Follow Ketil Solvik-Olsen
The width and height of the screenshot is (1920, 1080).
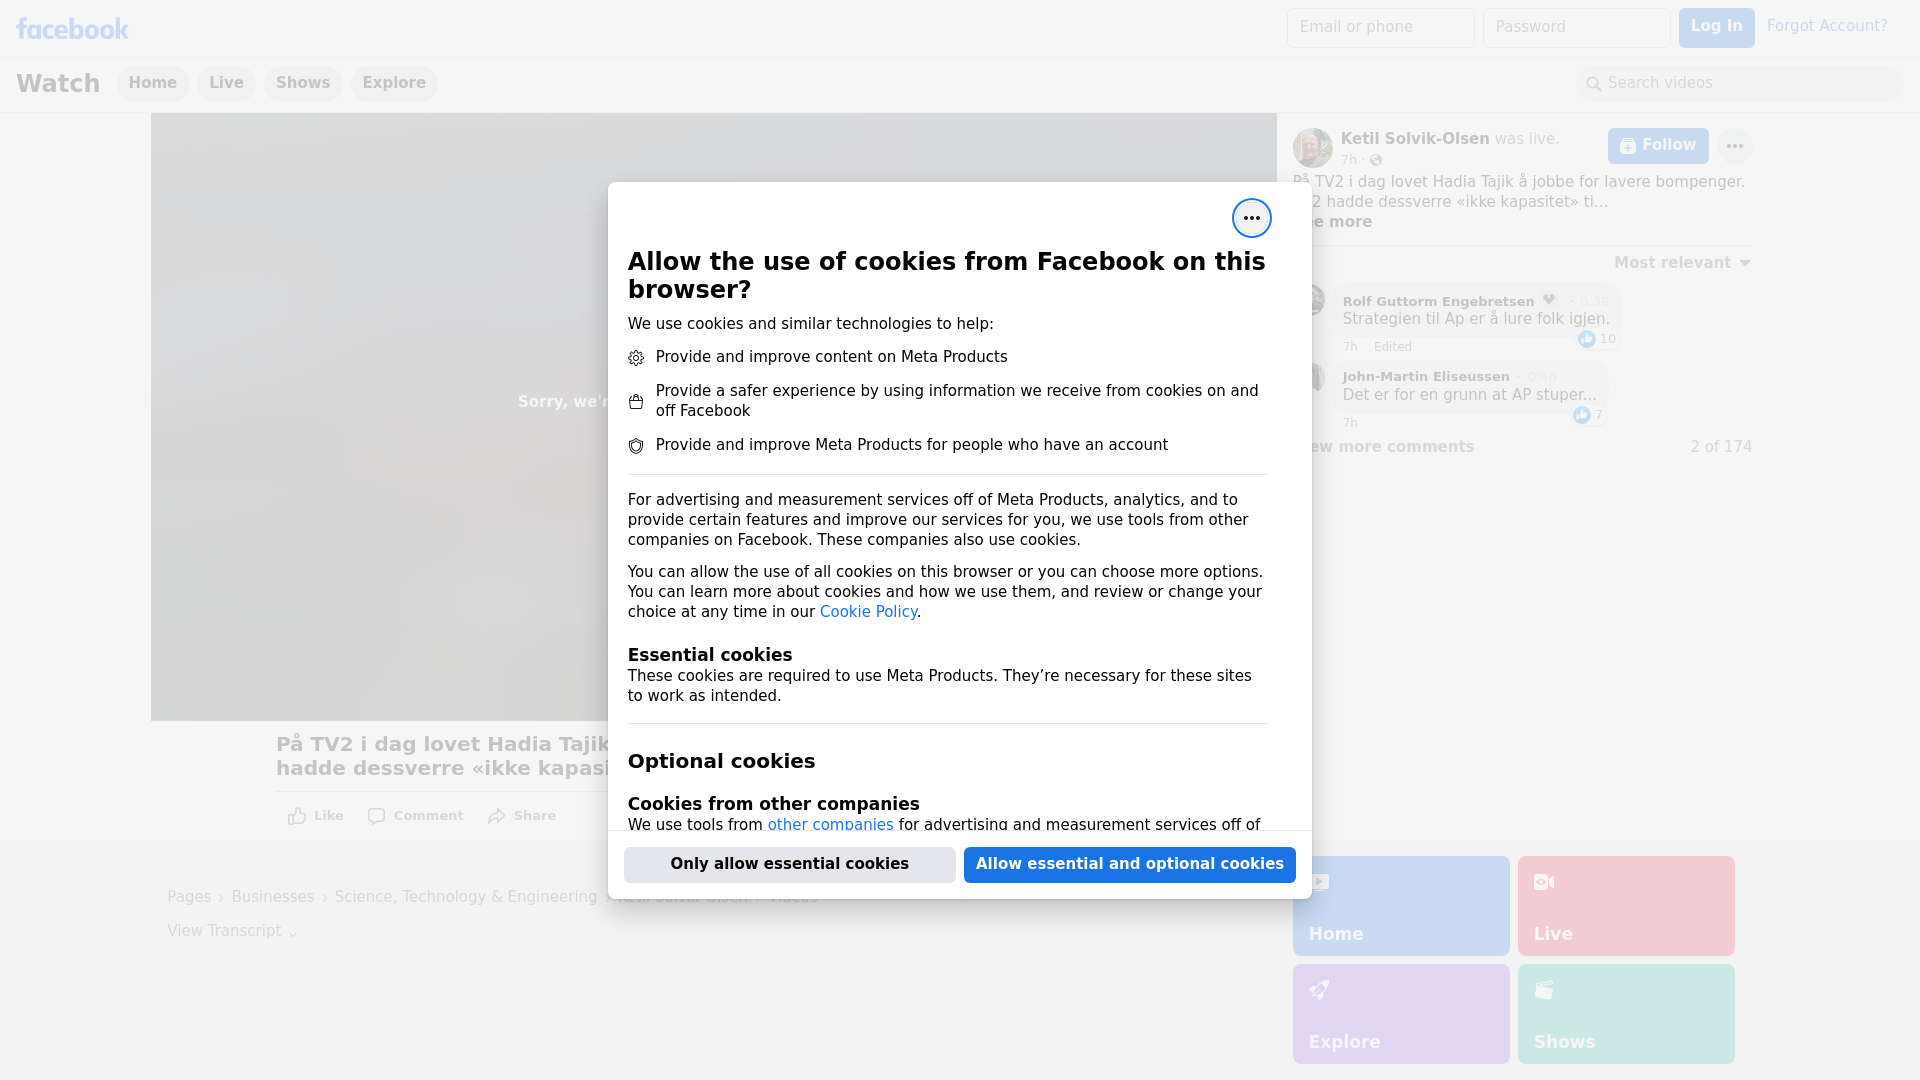(1658, 146)
